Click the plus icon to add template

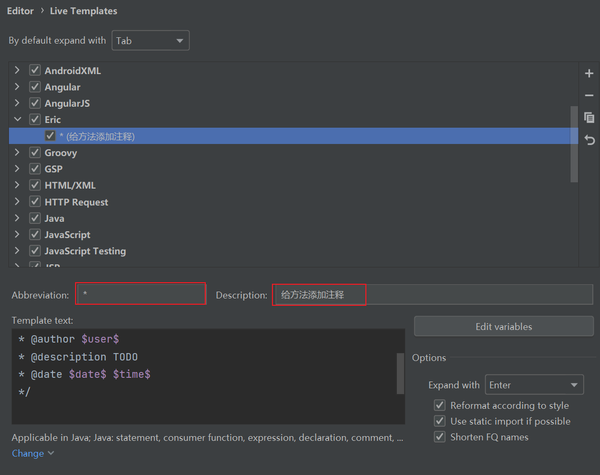pyautogui.click(x=589, y=73)
